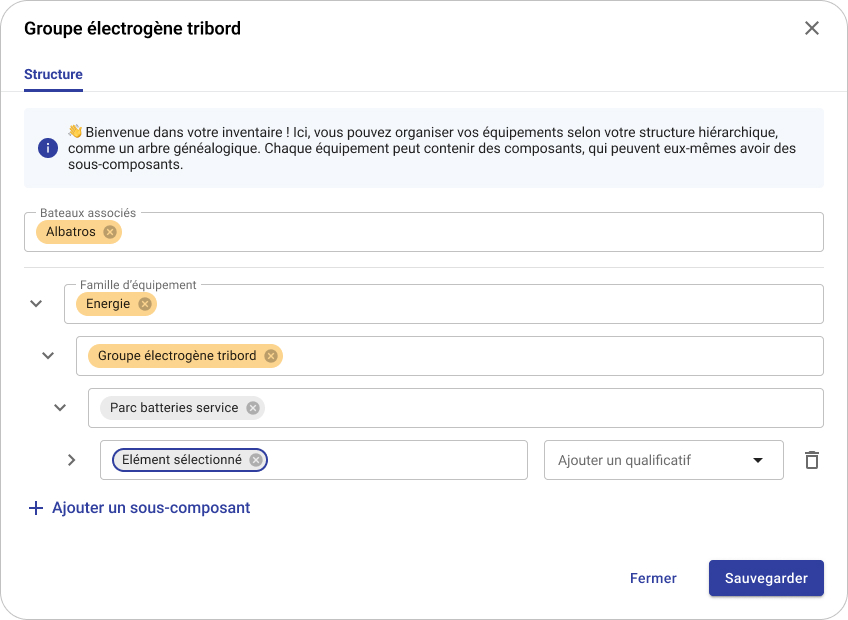Collapse the Groupe électrogène tribord row
848x620 pixels.
(47, 355)
